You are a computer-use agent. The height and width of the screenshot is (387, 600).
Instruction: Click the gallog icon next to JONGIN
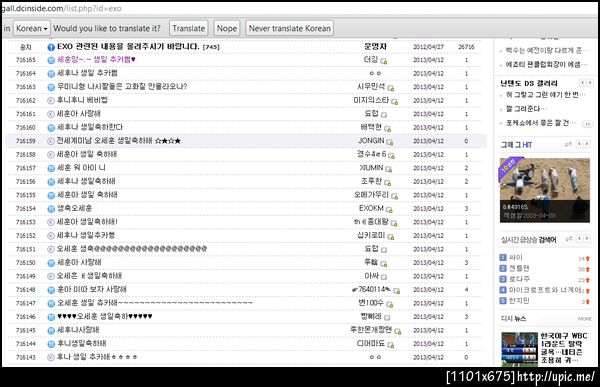[x=390, y=142]
